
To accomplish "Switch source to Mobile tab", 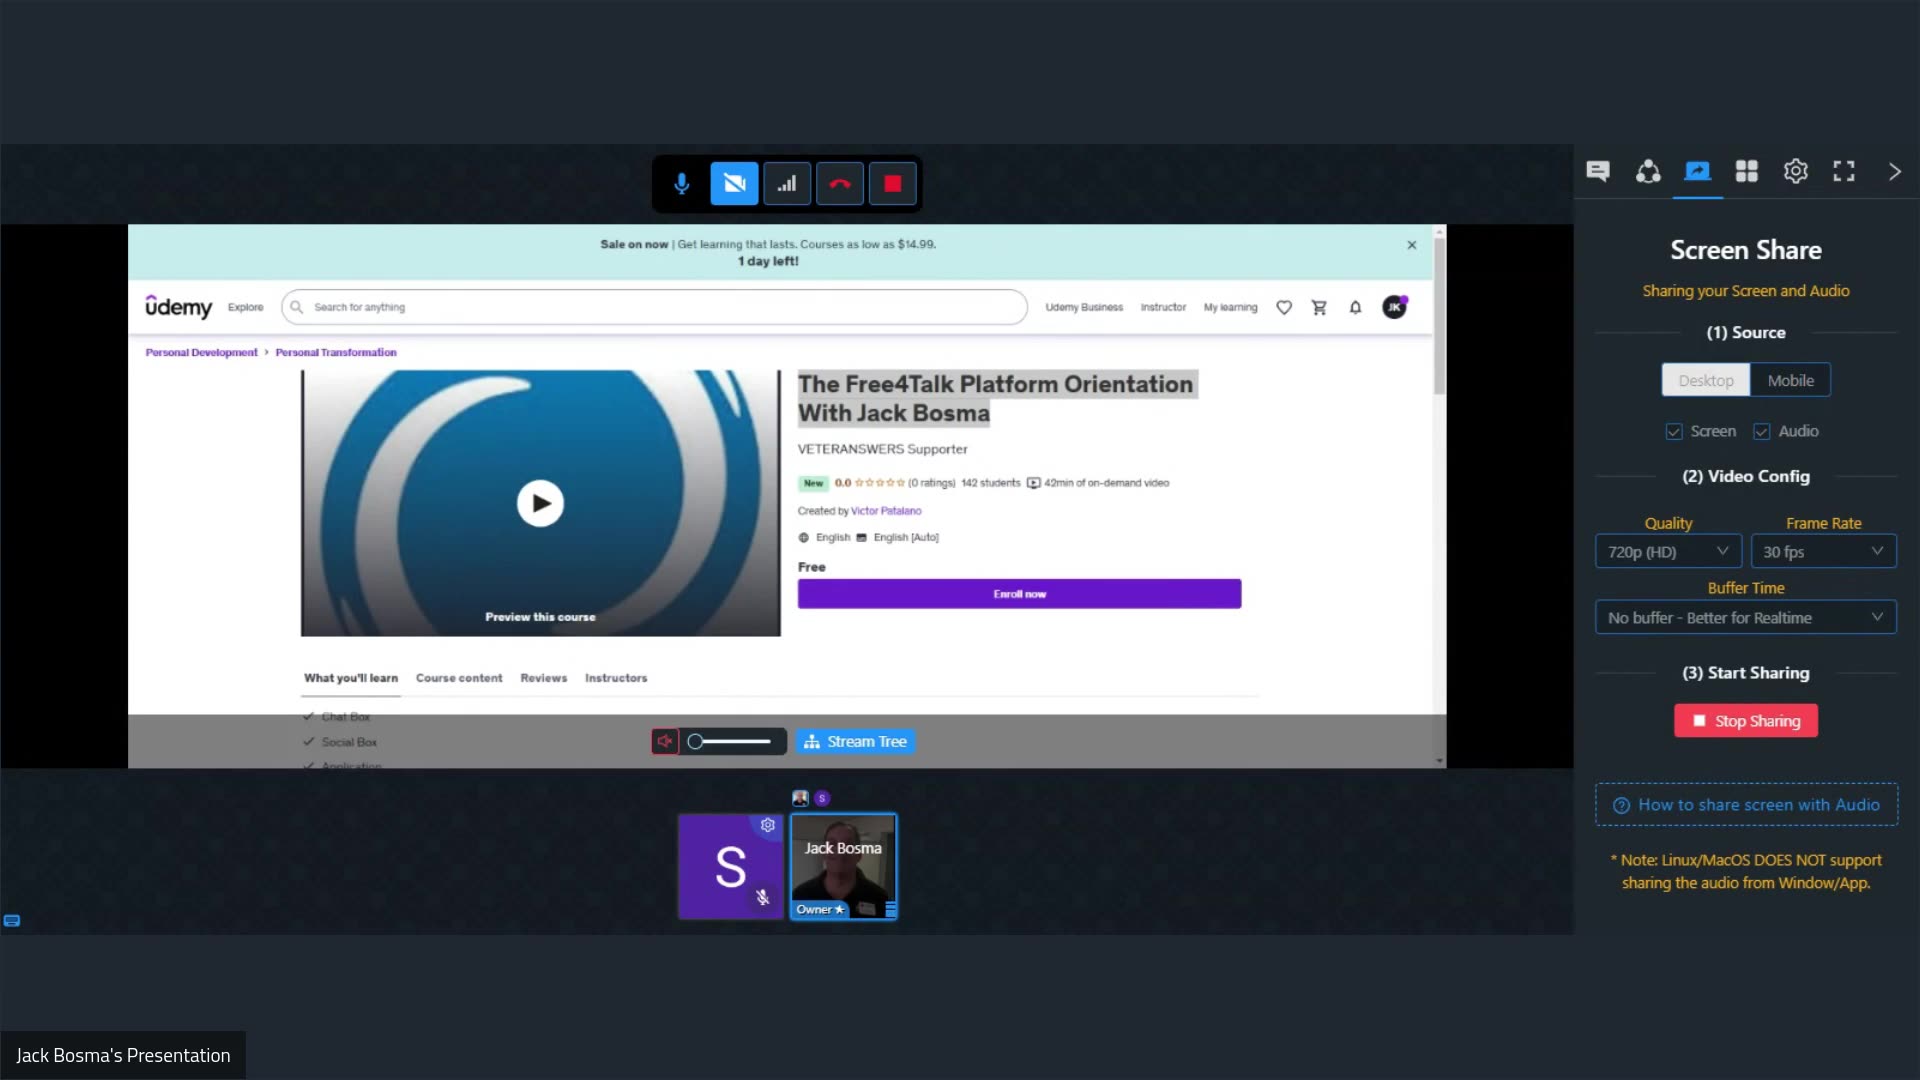I will 1790,381.
